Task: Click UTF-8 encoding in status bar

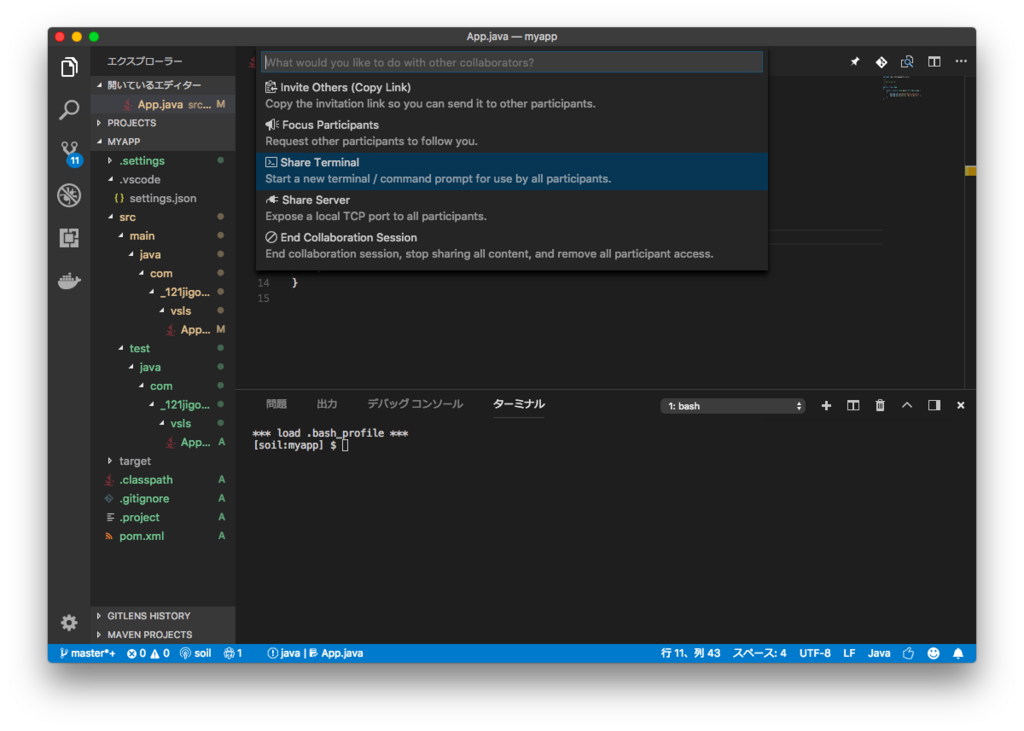Action: (x=815, y=653)
